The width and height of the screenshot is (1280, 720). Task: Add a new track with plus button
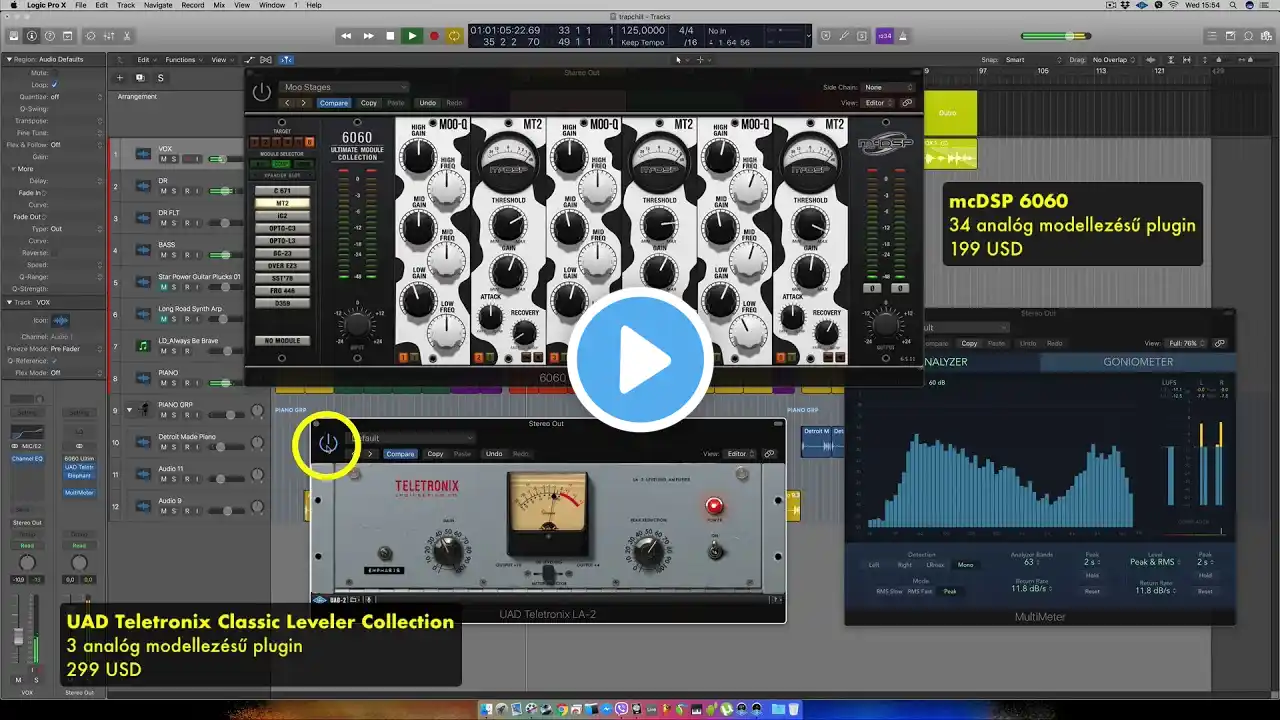point(120,78)
